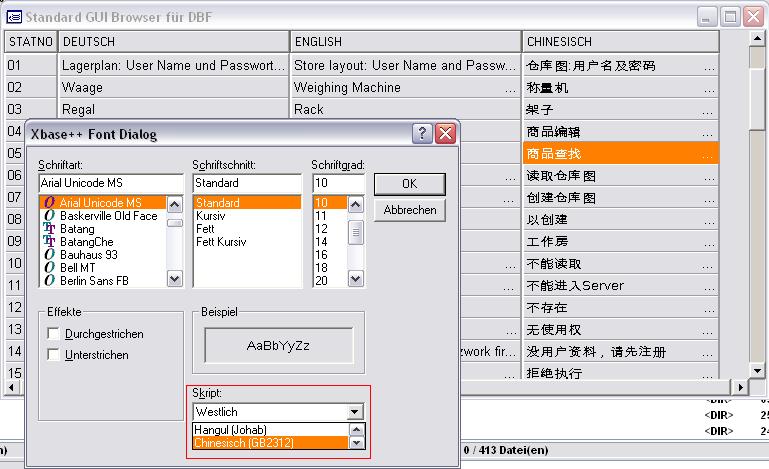This screenshot has height=469, width=769.
Task: Click the help question mark button in Font Dialog
Action: (422, 134)
